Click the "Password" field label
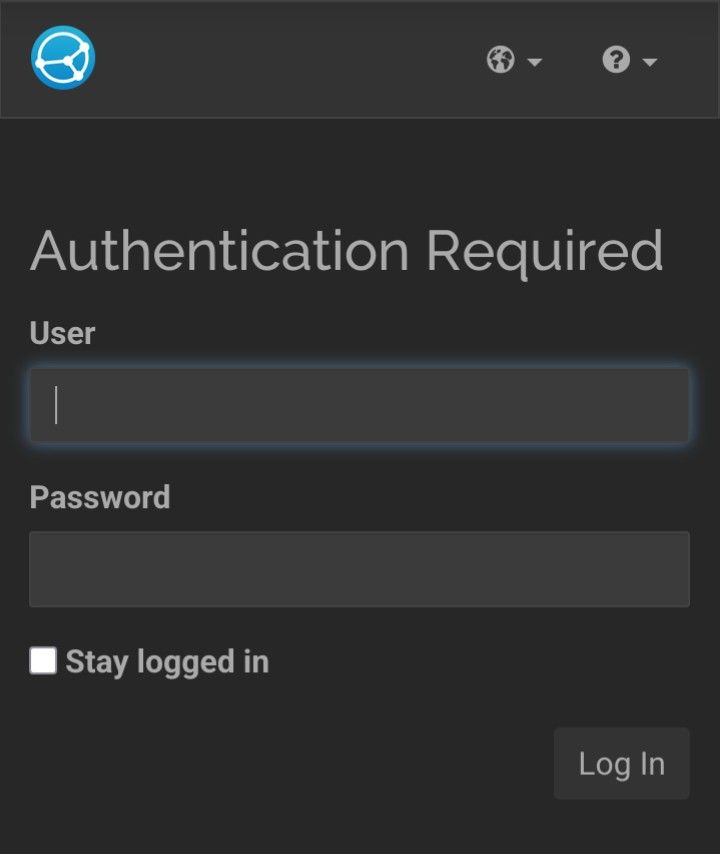This screenshot has height=854, width=720. click(100, 497)
